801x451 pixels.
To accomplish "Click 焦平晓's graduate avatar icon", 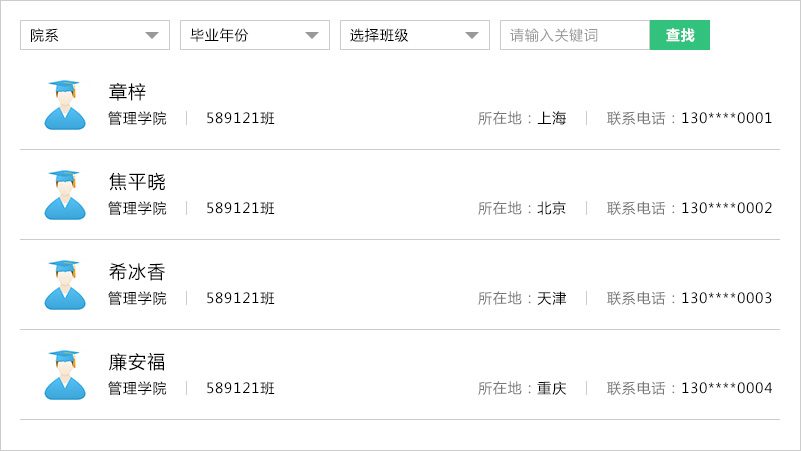I will pyautogui.click(x=65, y=195).
